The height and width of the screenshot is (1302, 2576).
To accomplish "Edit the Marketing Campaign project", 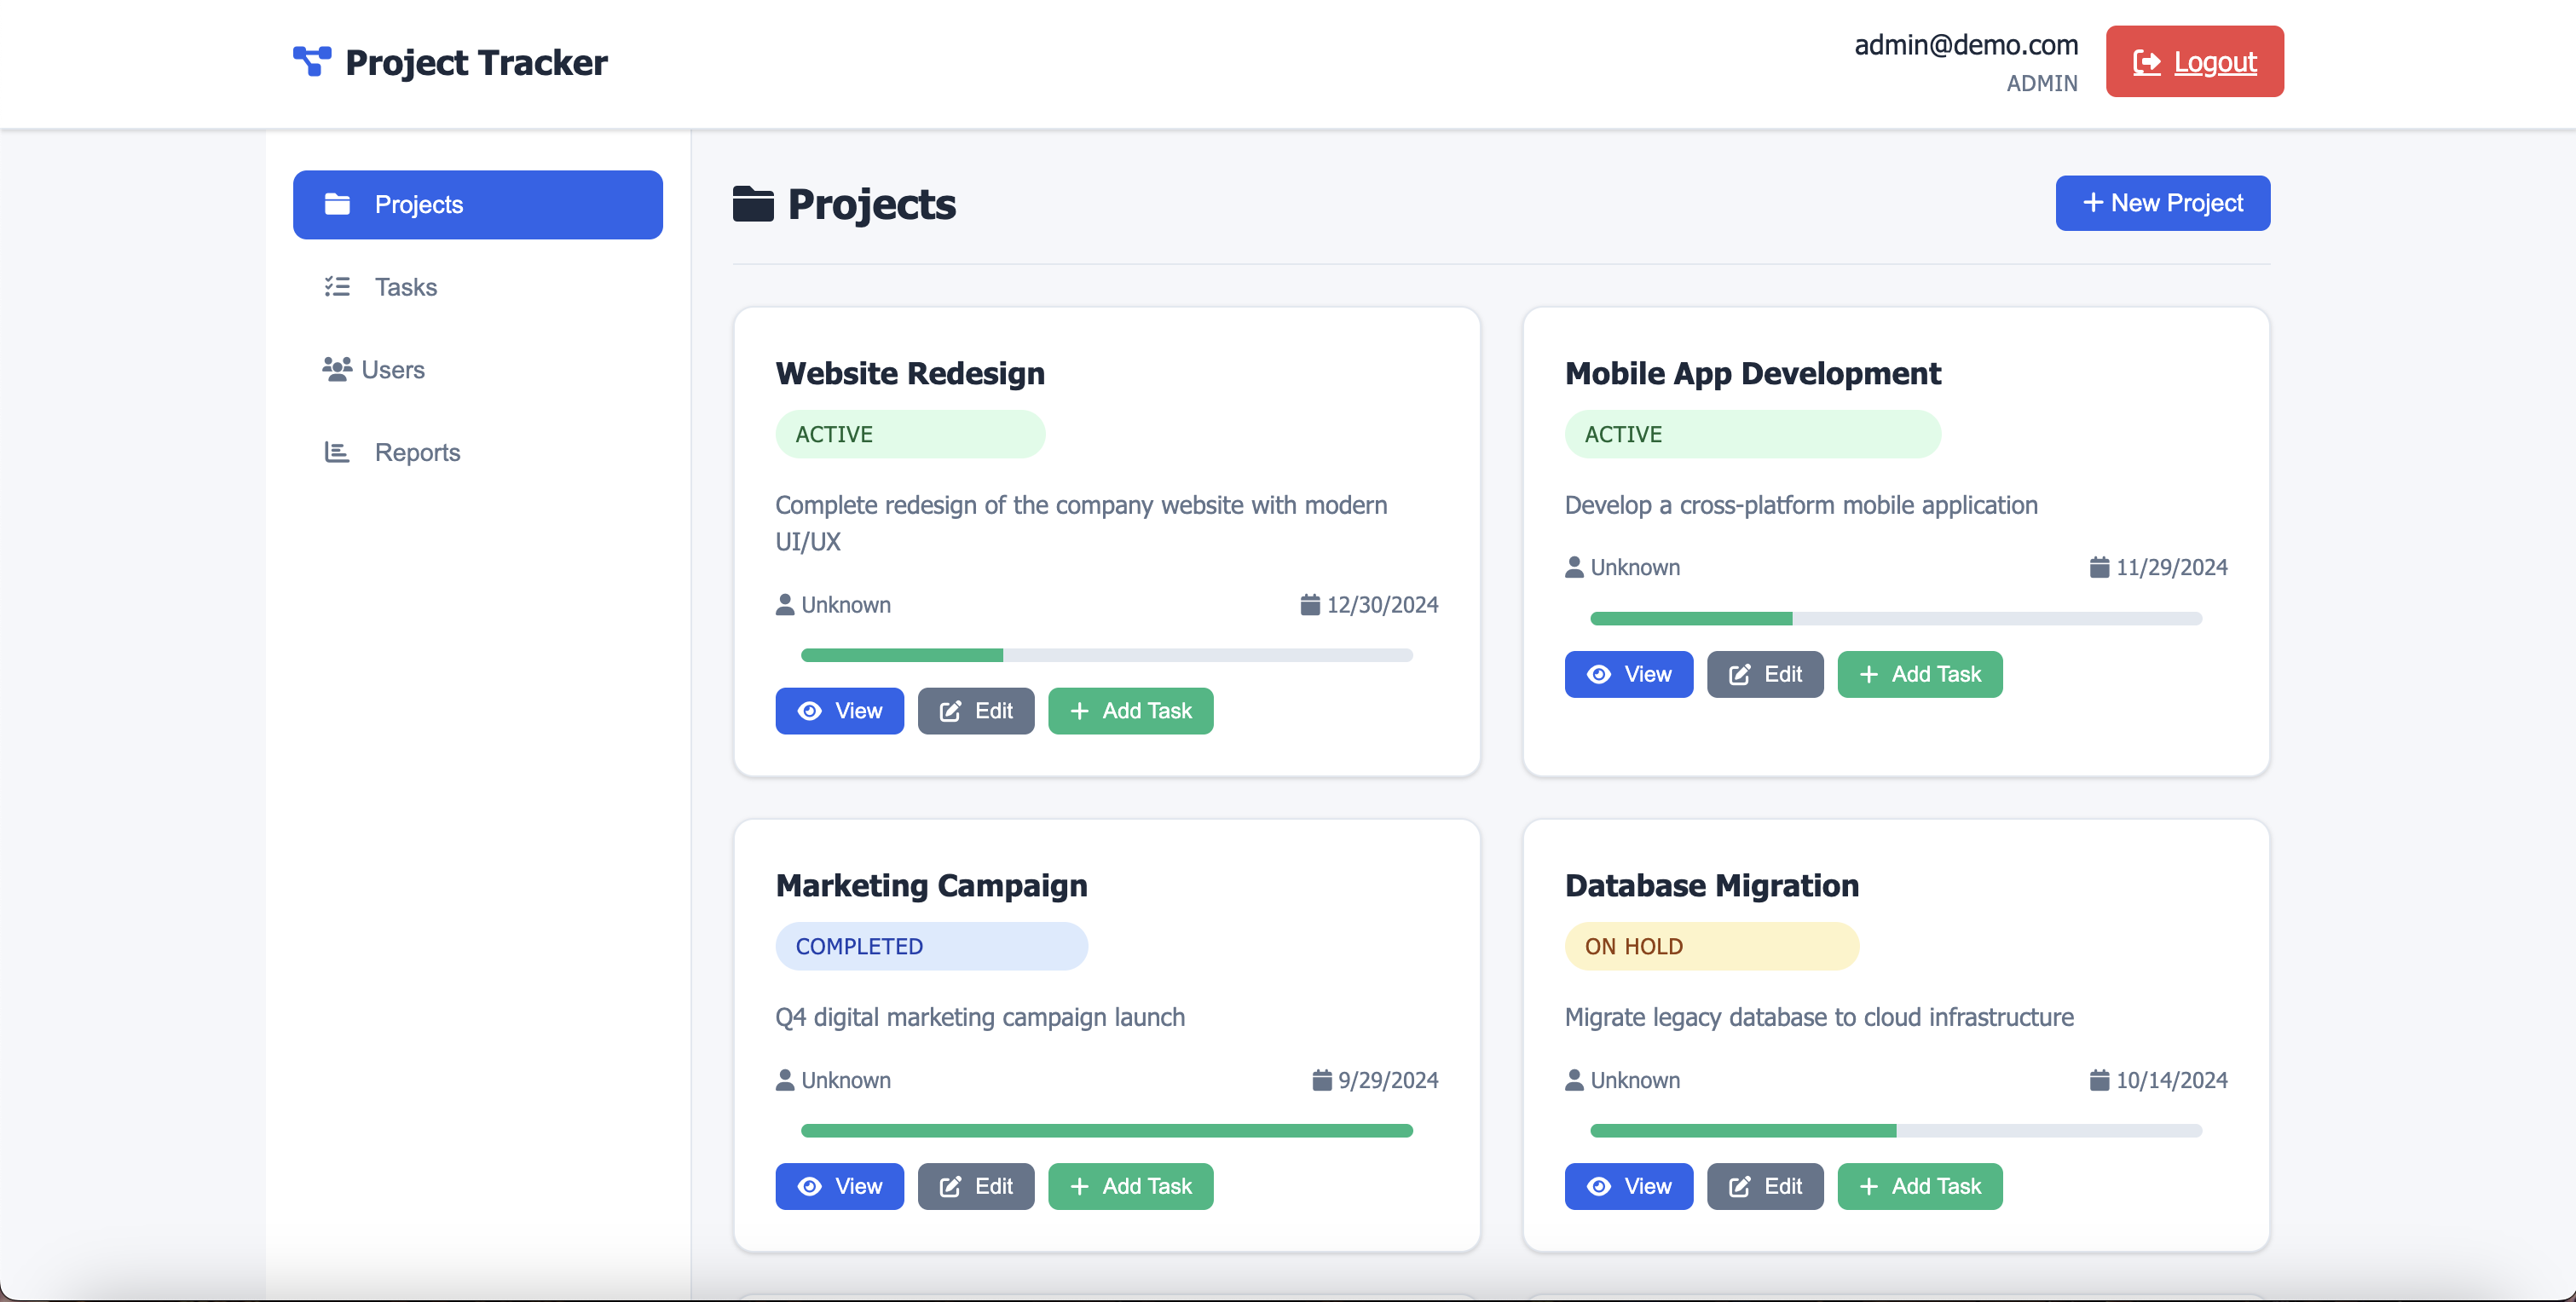I will pos(975,1186).
